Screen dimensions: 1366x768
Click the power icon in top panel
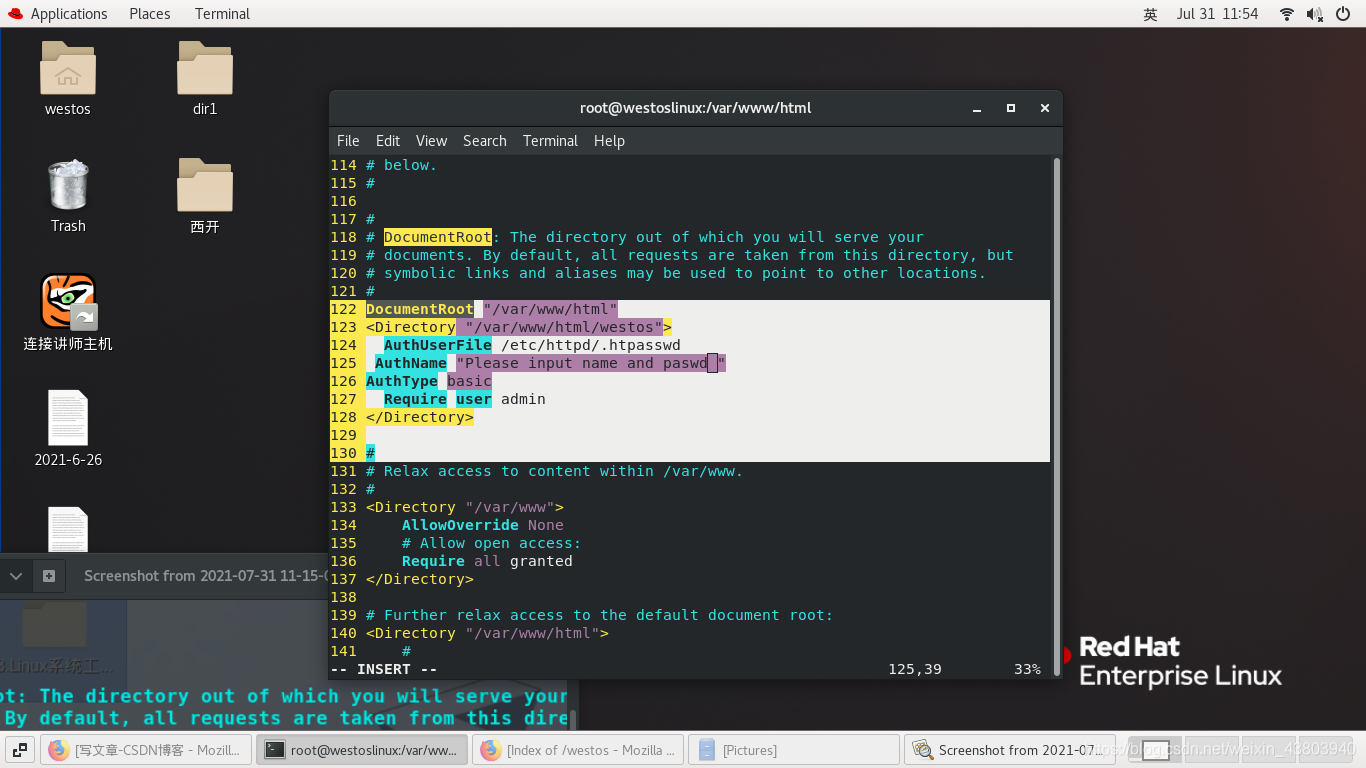point(1343,14)
